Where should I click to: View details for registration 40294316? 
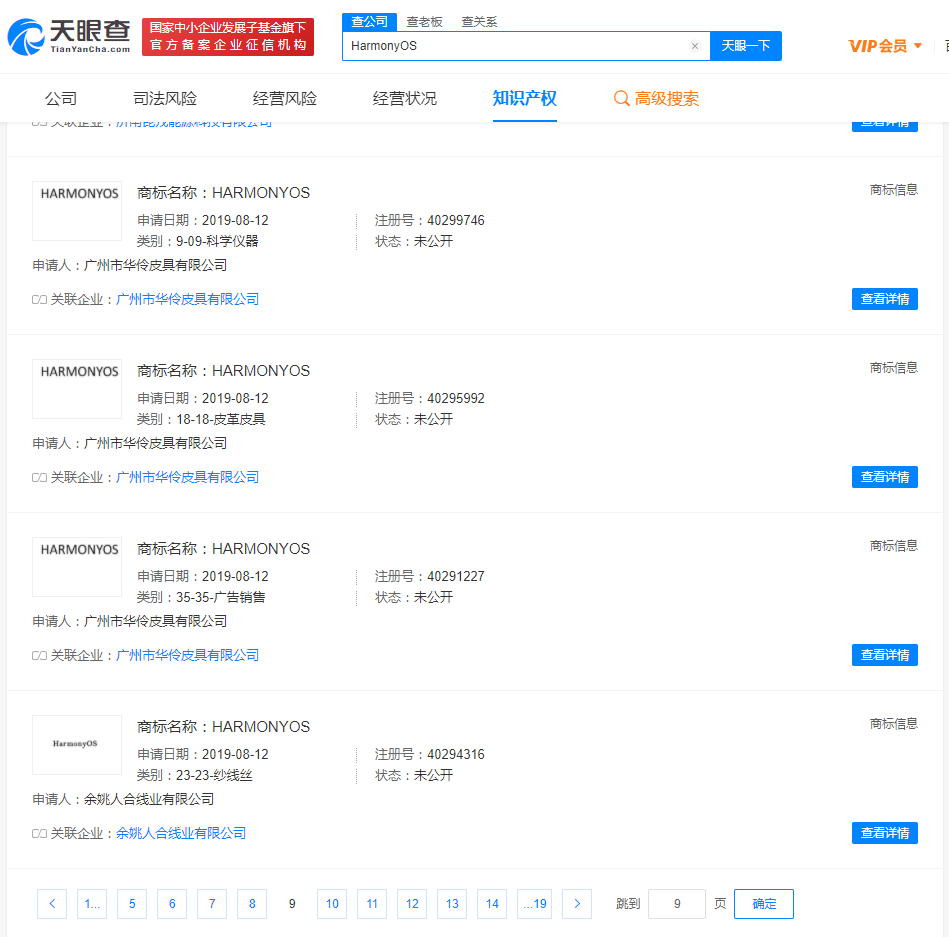point(884,833)
